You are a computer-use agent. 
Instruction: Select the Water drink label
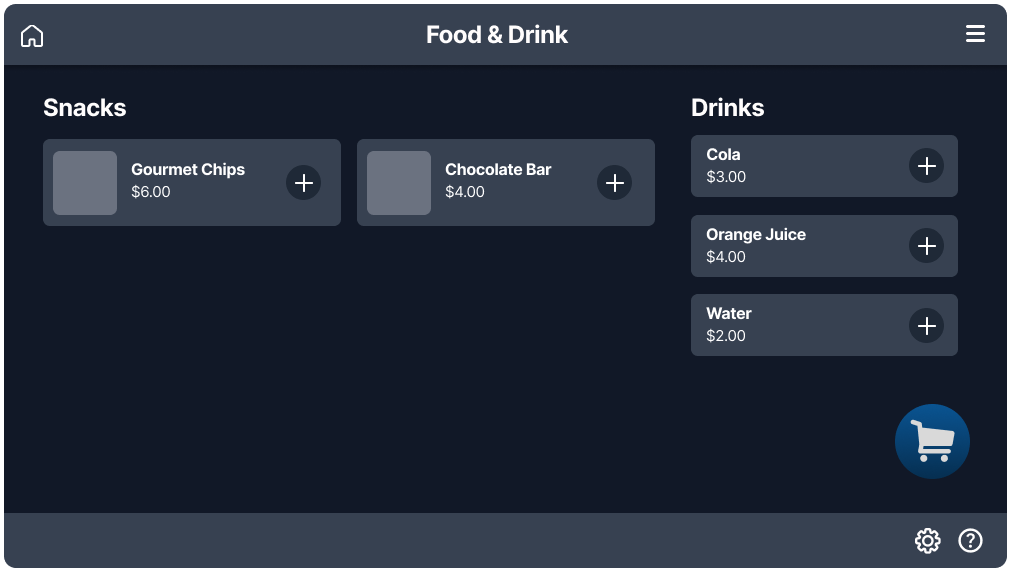pos(728,314)
